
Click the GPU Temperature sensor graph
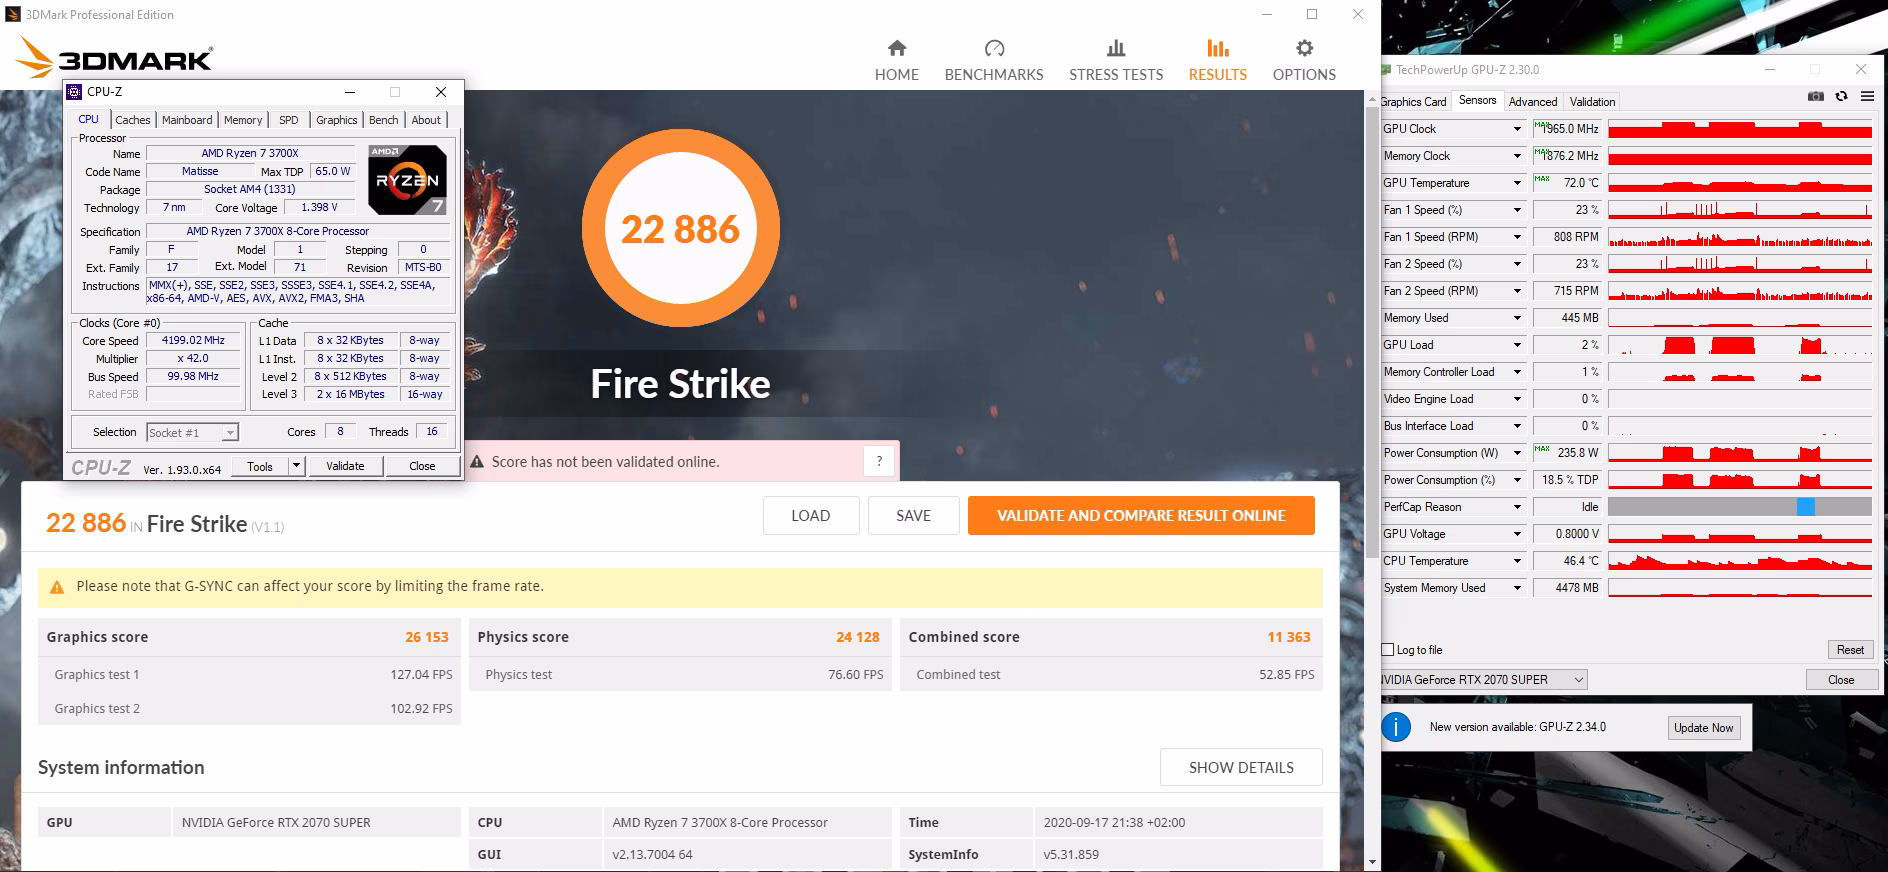pyautogui.click(x=1740, y=183)
